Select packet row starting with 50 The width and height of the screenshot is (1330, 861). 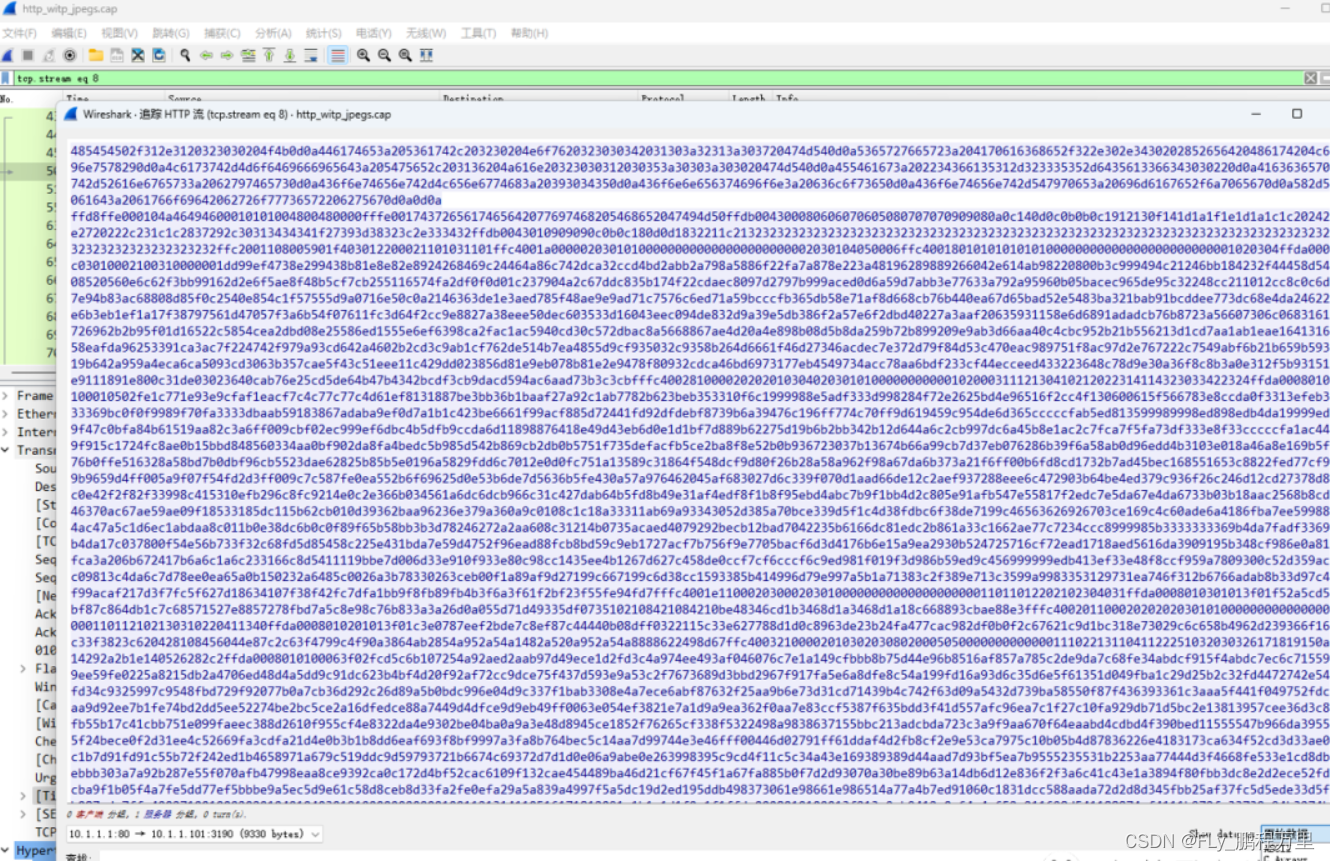(x=30, y=171)
